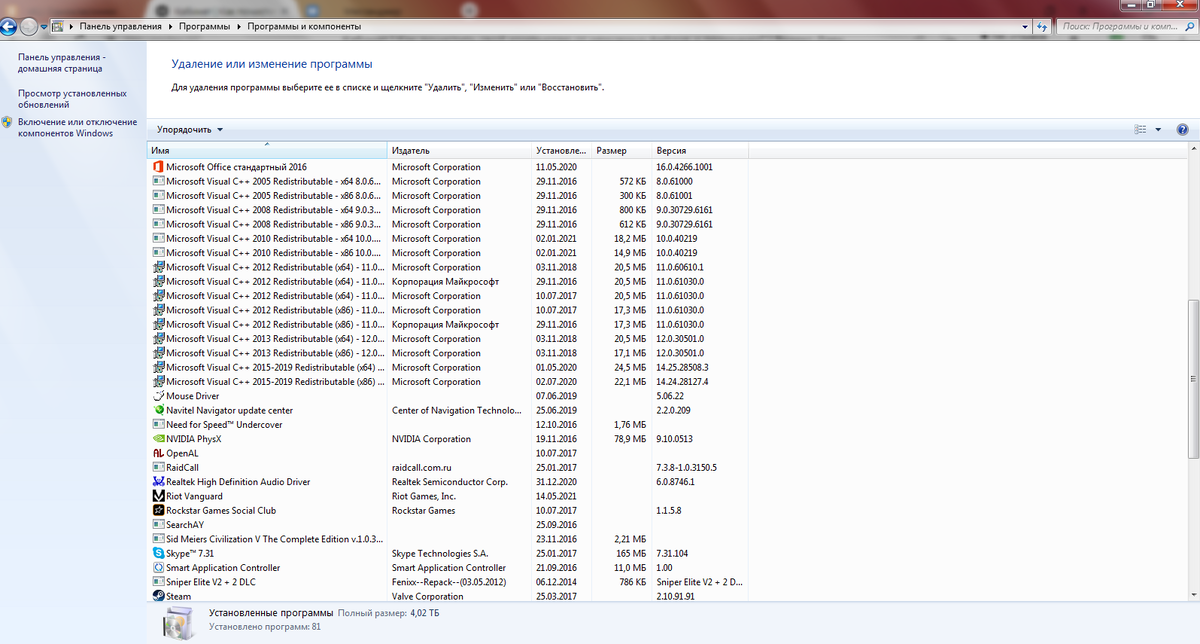1200x644 pixels.
Task: Click version cell 11.0.60610.1
Action: (680, 267)
